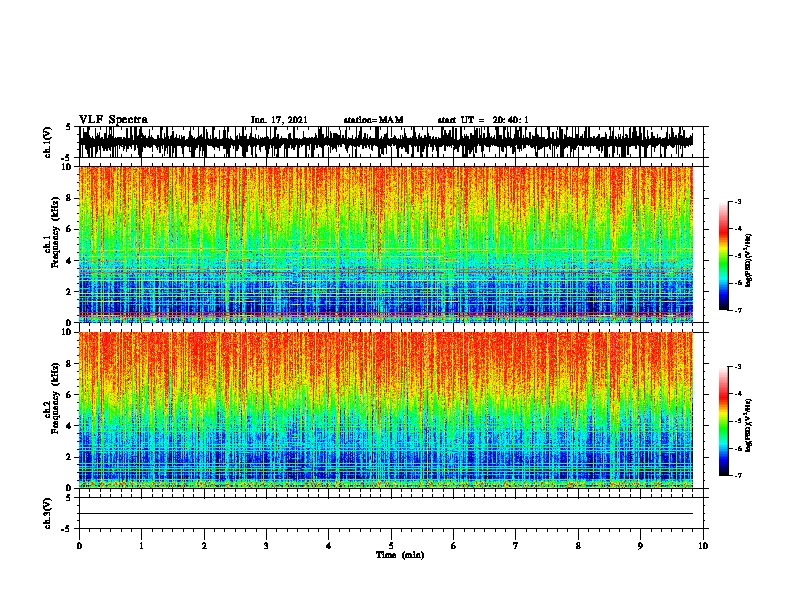Click the "station=MAM" header label
Image resolution: width=792 pixels, height=612 pixels.
[373, 120]
